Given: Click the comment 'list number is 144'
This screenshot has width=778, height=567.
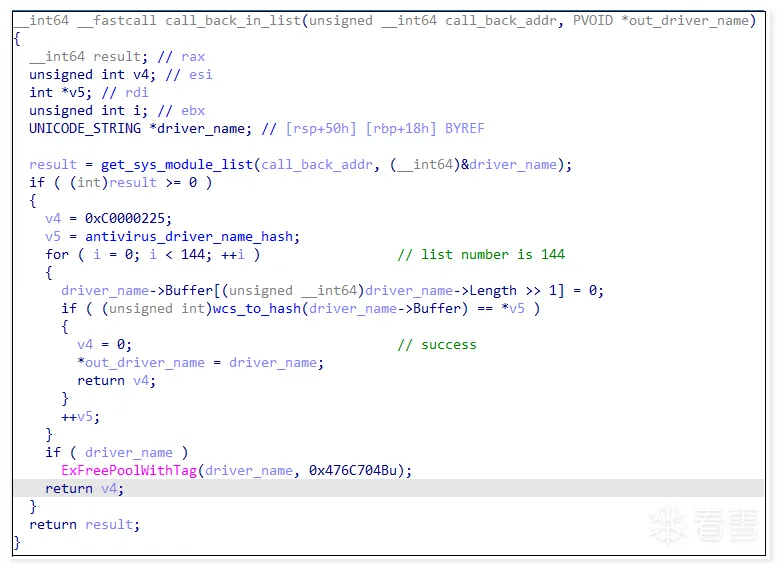Looking at the screenshot, I should click(x=493, y=254).
